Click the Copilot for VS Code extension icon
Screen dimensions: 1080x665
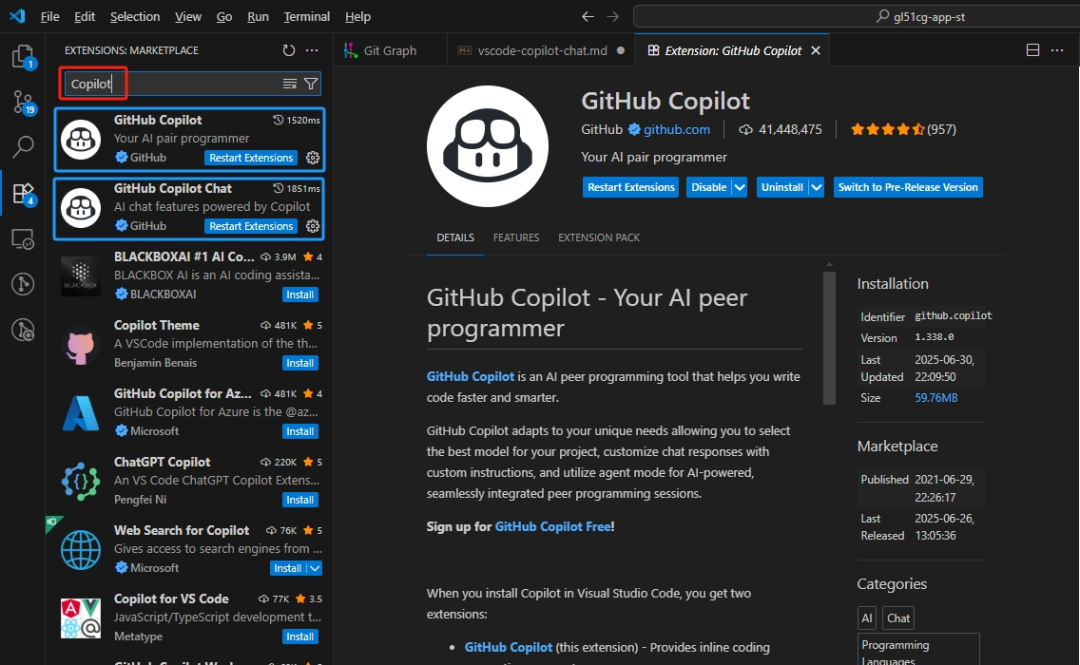click(x=81, y=618)
